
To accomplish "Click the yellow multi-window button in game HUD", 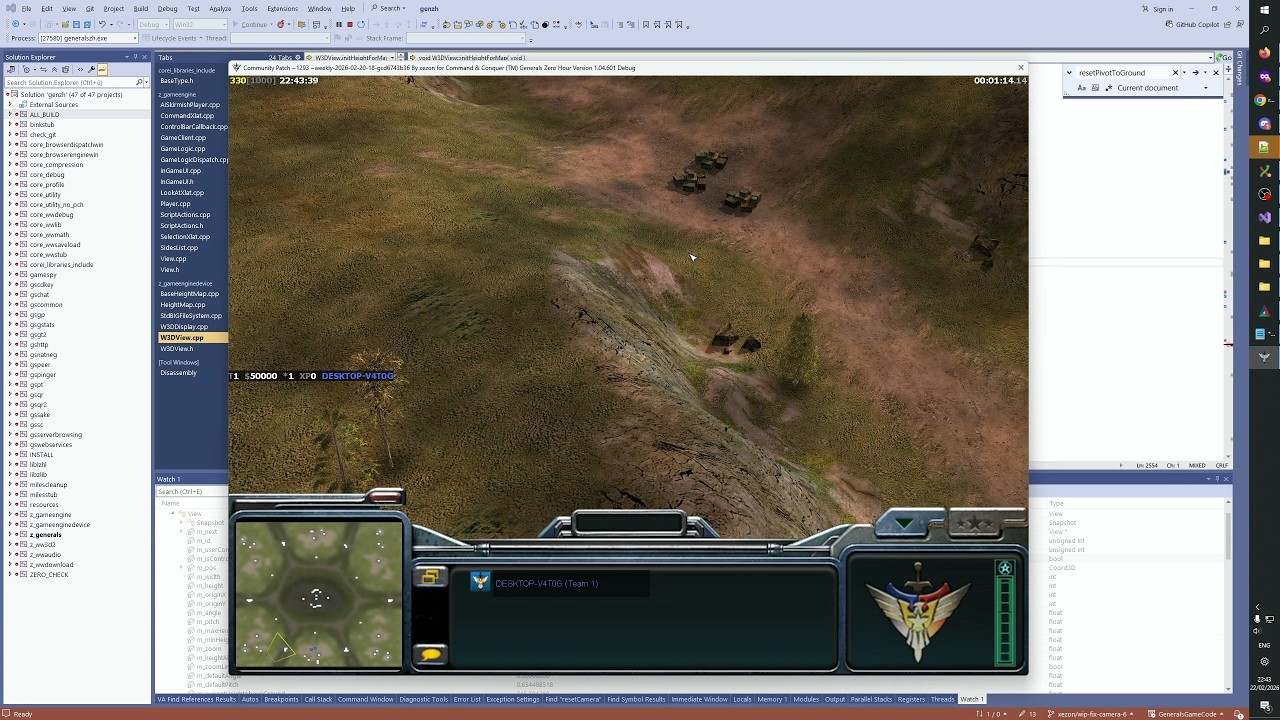I will pyautogui.click(x=430, y=577).
